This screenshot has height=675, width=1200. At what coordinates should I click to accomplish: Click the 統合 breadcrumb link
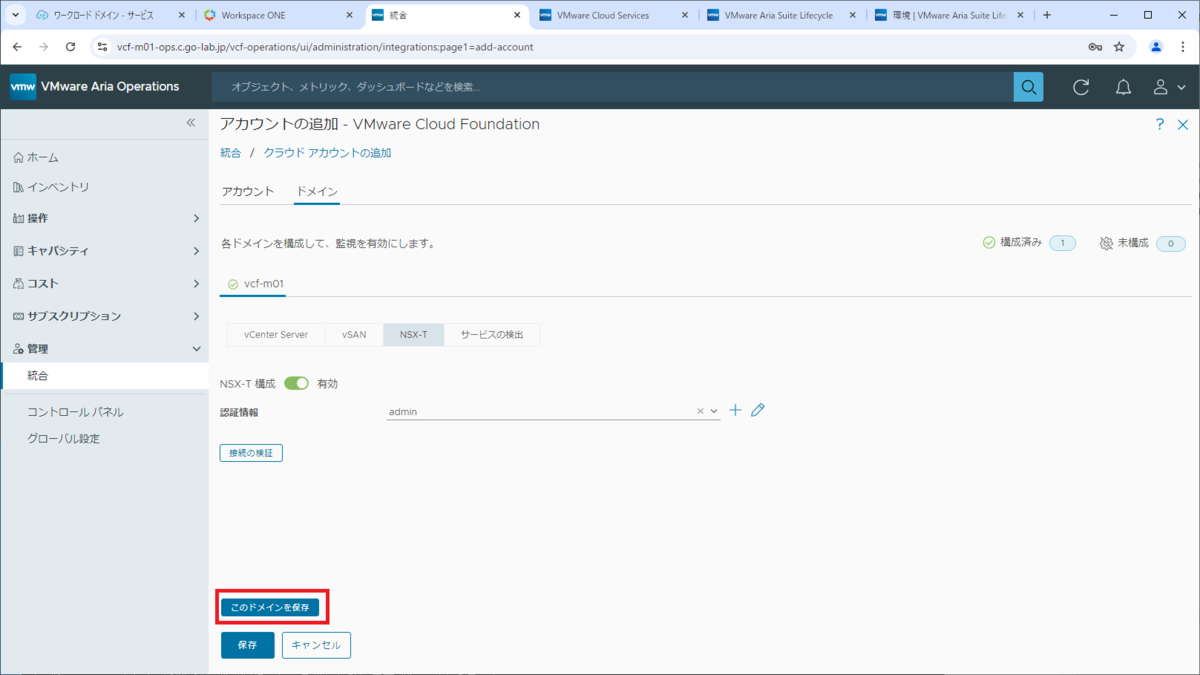pyautogui.click(x=231, y=153)
